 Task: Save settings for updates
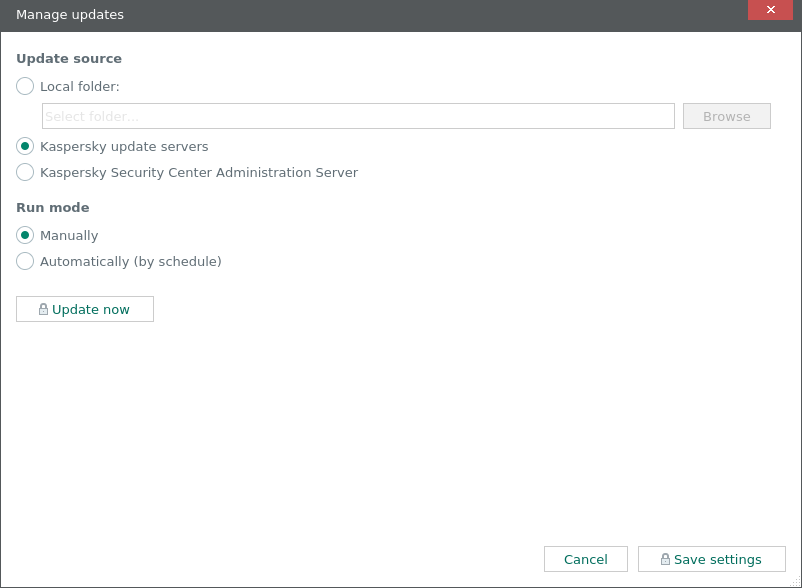[x=711, y=560]
